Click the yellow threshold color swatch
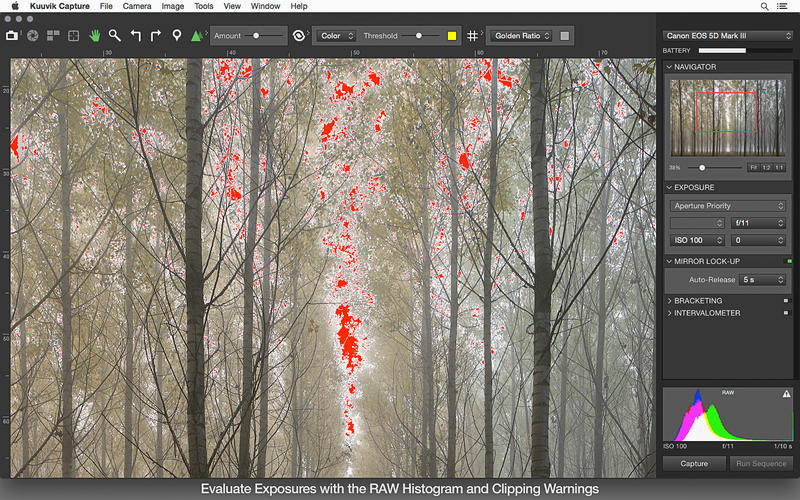Image resolution: width=800 pixels, height=500 pixels. (x=451, y=36)
